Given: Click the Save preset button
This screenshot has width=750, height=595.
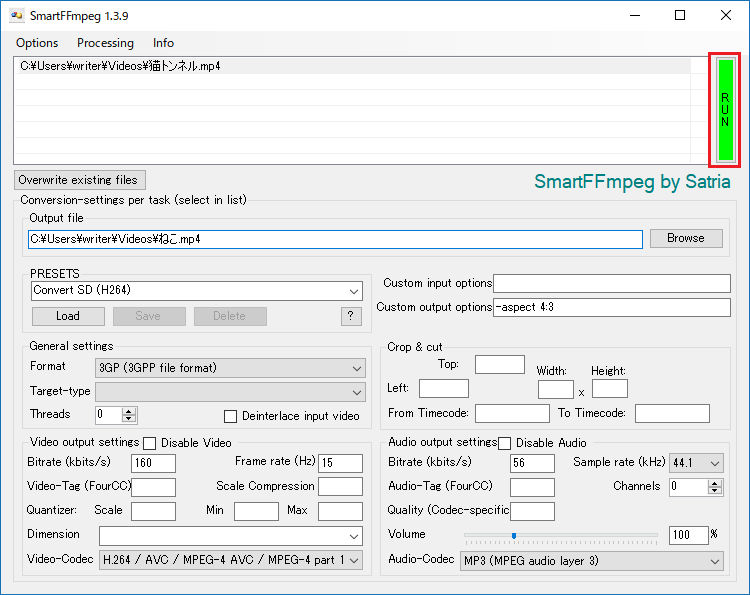Looking at the screenshot, I should [x=149, y=316].
